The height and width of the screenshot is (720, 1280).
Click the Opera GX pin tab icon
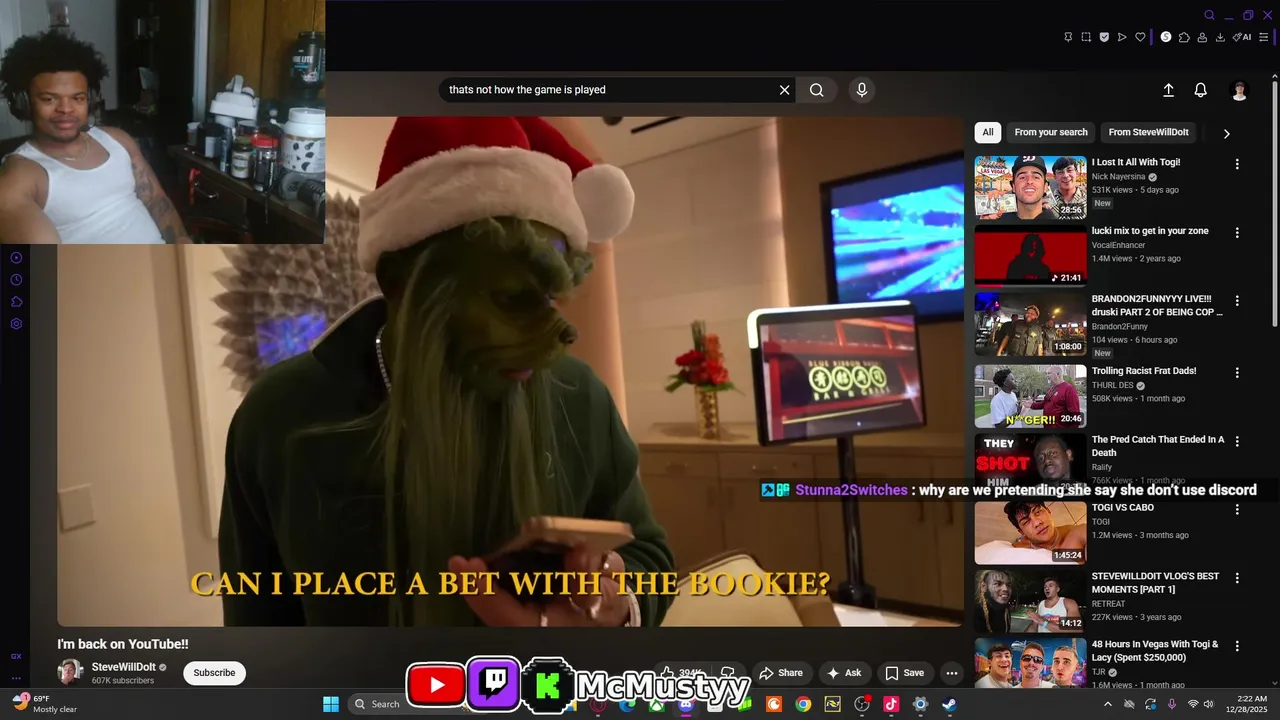coord(1068,37)
